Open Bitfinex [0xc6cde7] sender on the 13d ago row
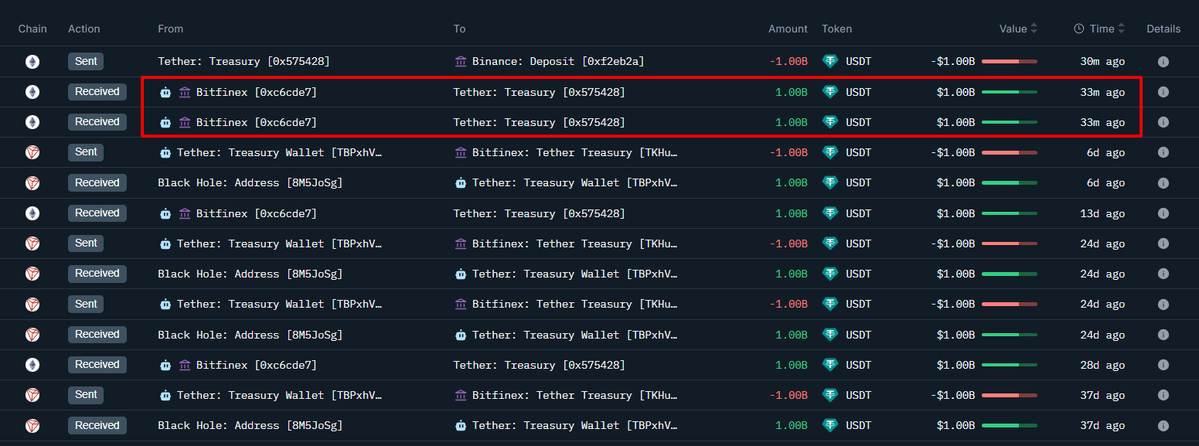The image size is (1199, 446). (x=256, y=213)
